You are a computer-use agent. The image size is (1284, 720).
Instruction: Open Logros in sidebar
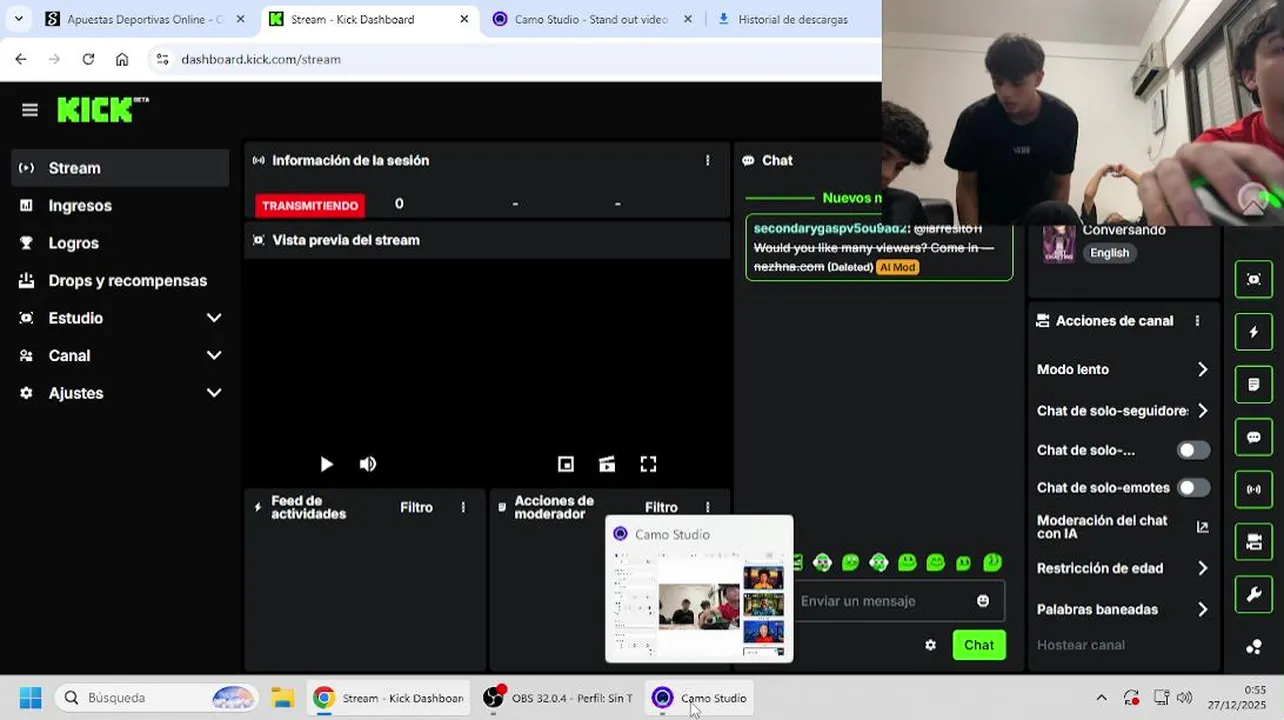pyautogui.click(x=120, y=243)
